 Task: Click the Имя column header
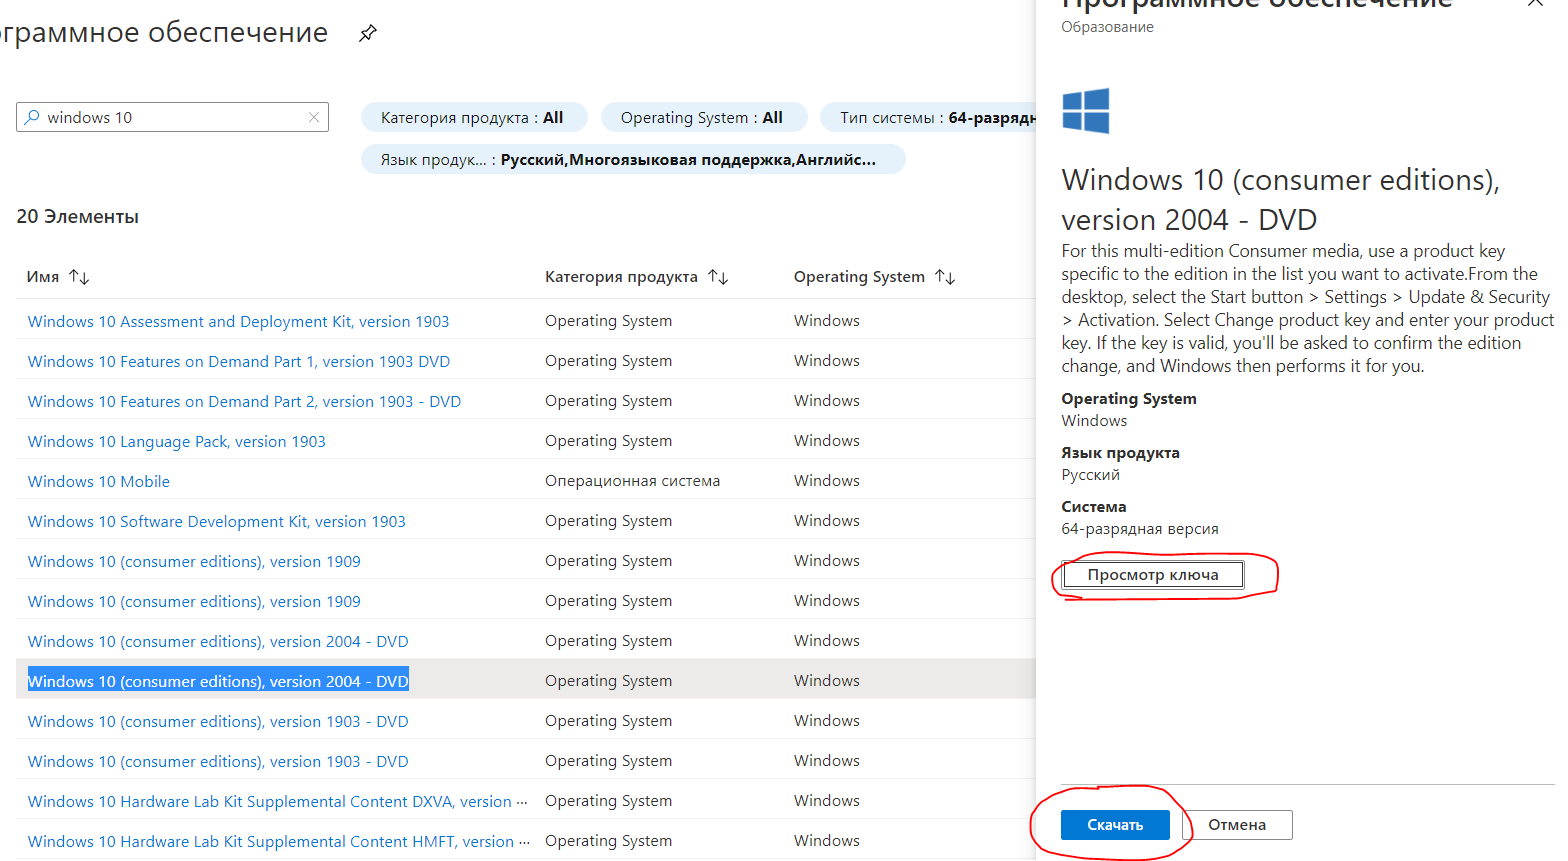tap(43, 277)
